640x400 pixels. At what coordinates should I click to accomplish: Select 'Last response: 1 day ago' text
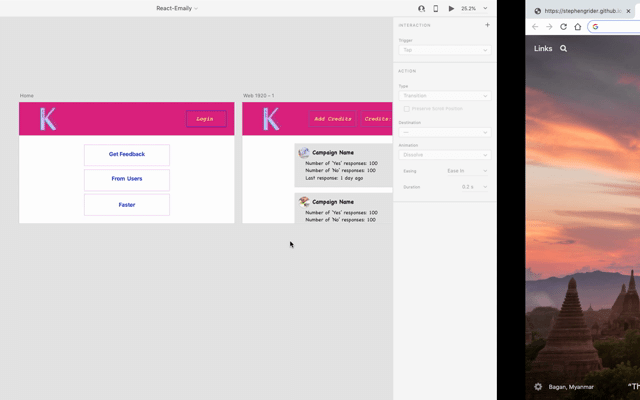(x=334, y=178)
